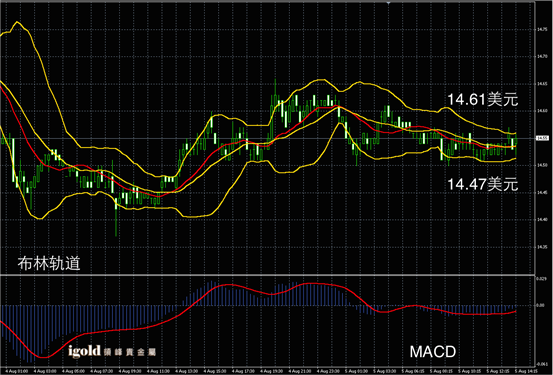
Task: Select the 布林轨道 indicator label
Action: (49, 263)
